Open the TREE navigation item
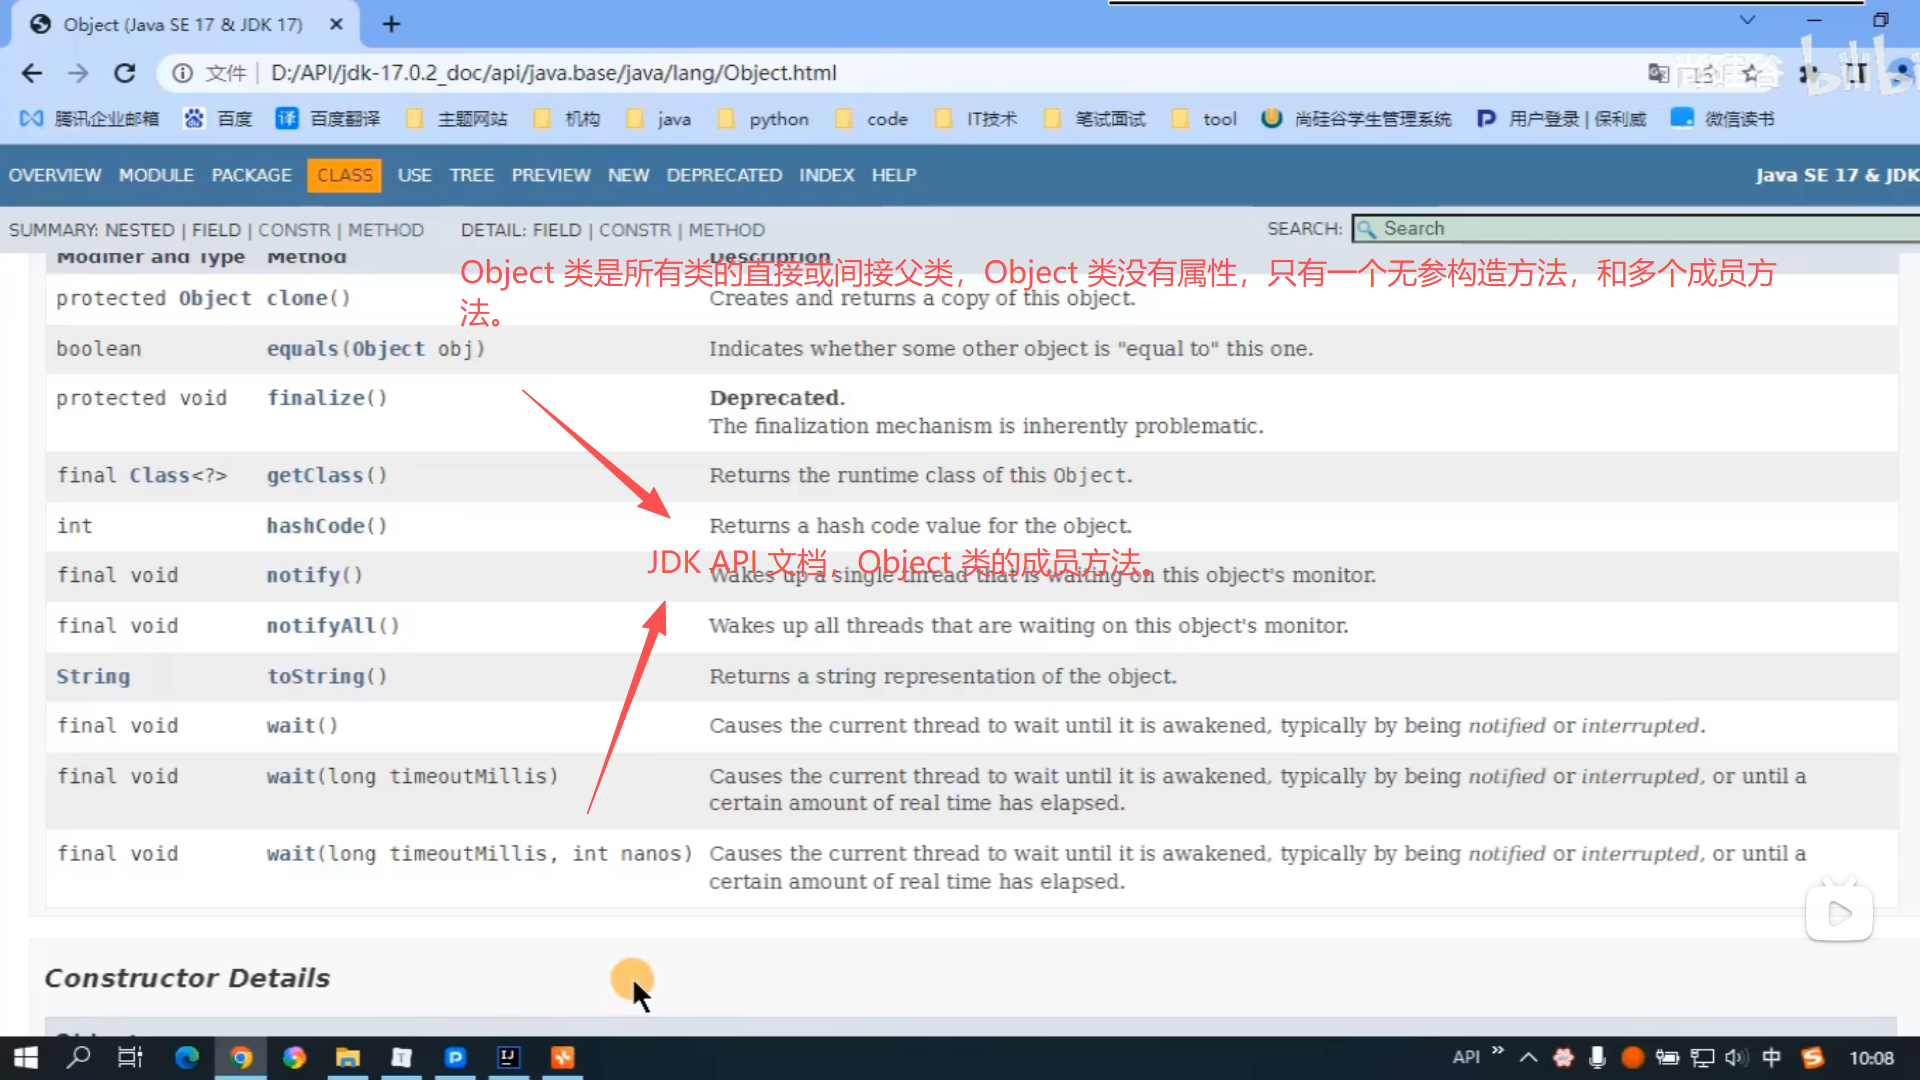This screenshot has height=1080, width=1920. pos(471,175)
